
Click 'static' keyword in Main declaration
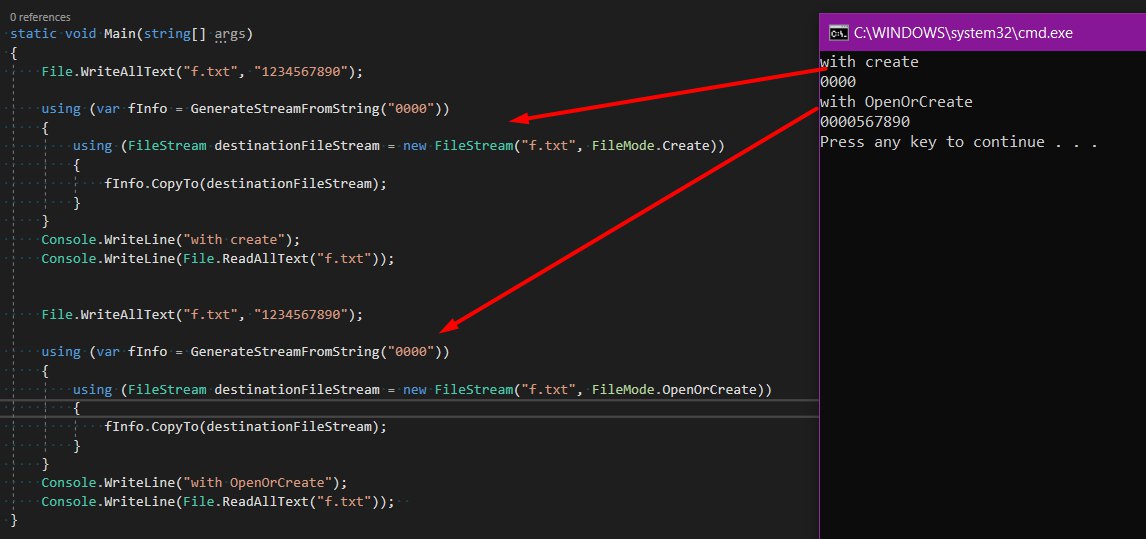(34, 34)
